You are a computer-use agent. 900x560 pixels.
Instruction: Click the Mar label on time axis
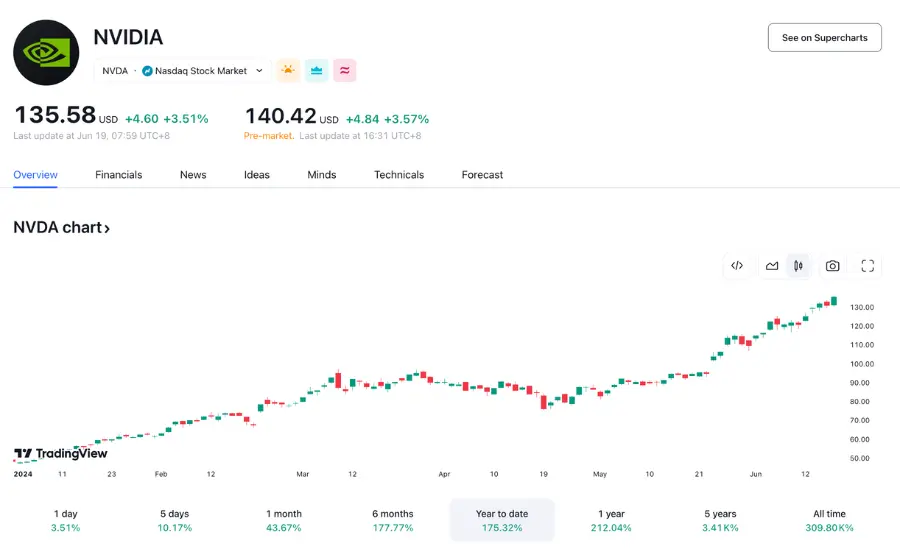pyautogui.click(x=302, y=474)
